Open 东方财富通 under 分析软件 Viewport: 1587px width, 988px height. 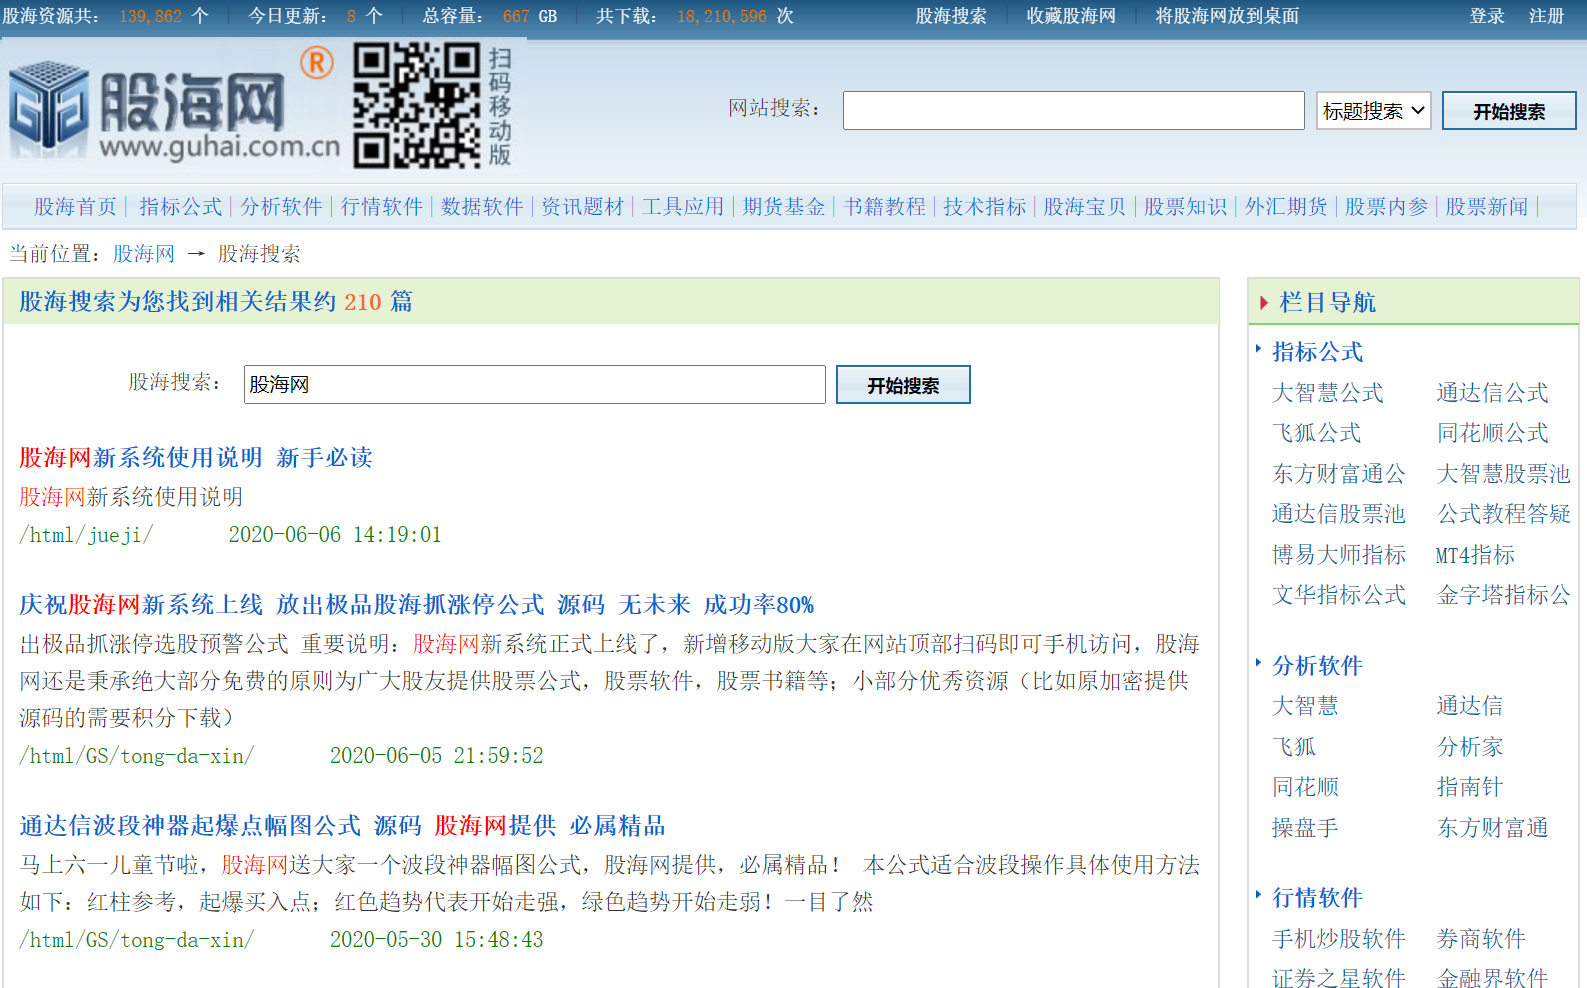point(1493,828)
